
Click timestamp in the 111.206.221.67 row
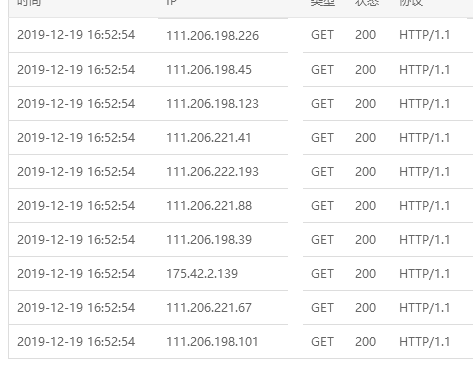click(x=76, y=308)
